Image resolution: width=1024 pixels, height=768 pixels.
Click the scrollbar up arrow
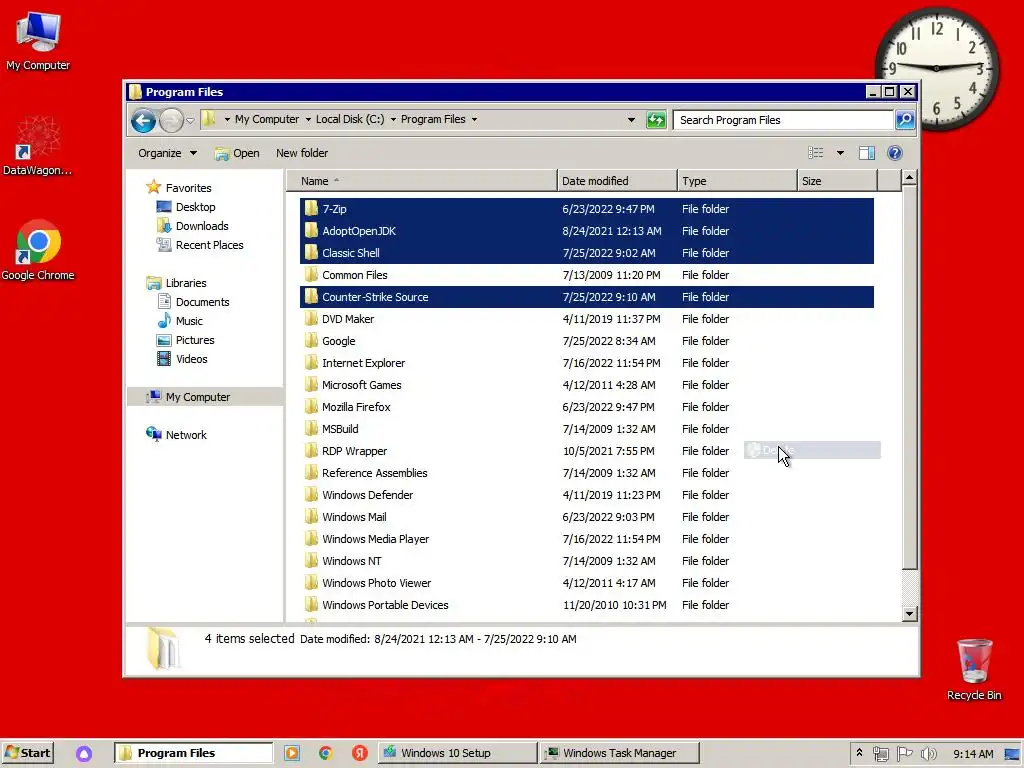pyautogui.click(x=909, y=178)
